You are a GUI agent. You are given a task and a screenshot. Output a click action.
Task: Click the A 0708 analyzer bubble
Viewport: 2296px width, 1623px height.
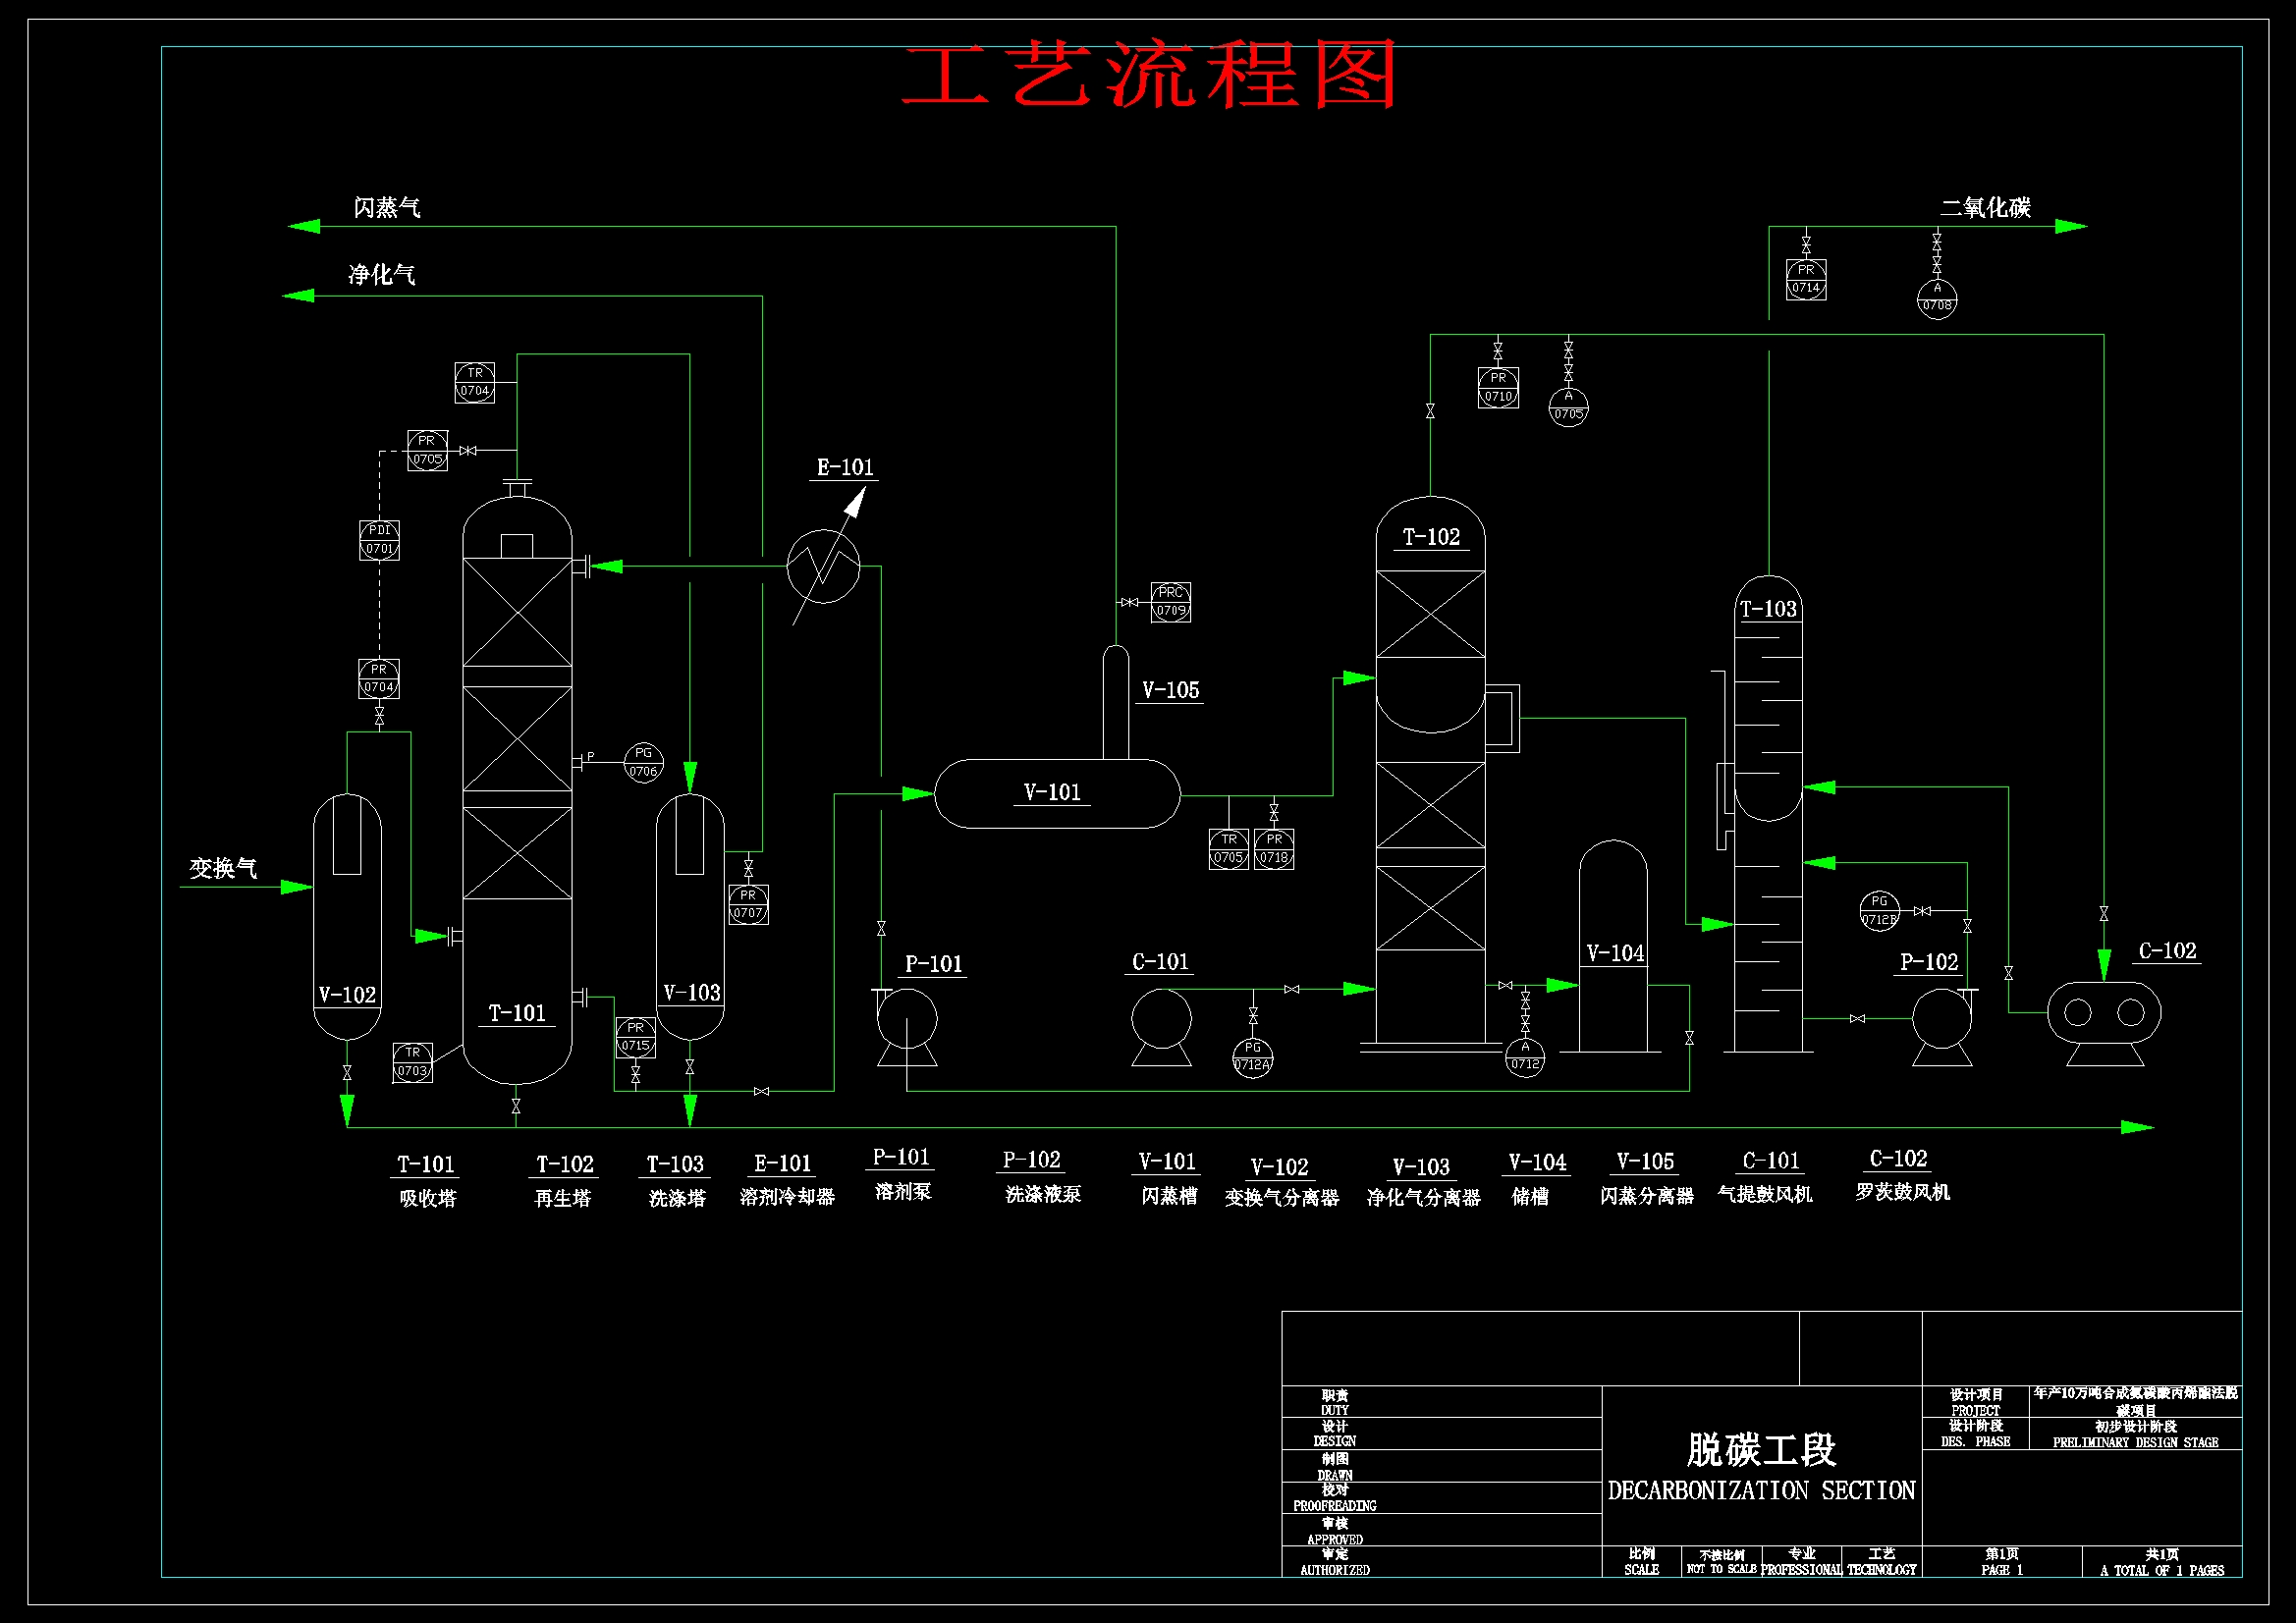1936,298
